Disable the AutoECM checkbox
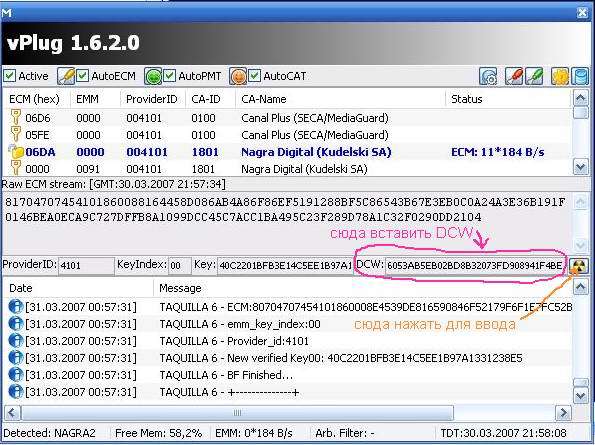Screen dimensions: 595x445 point(82,76)
